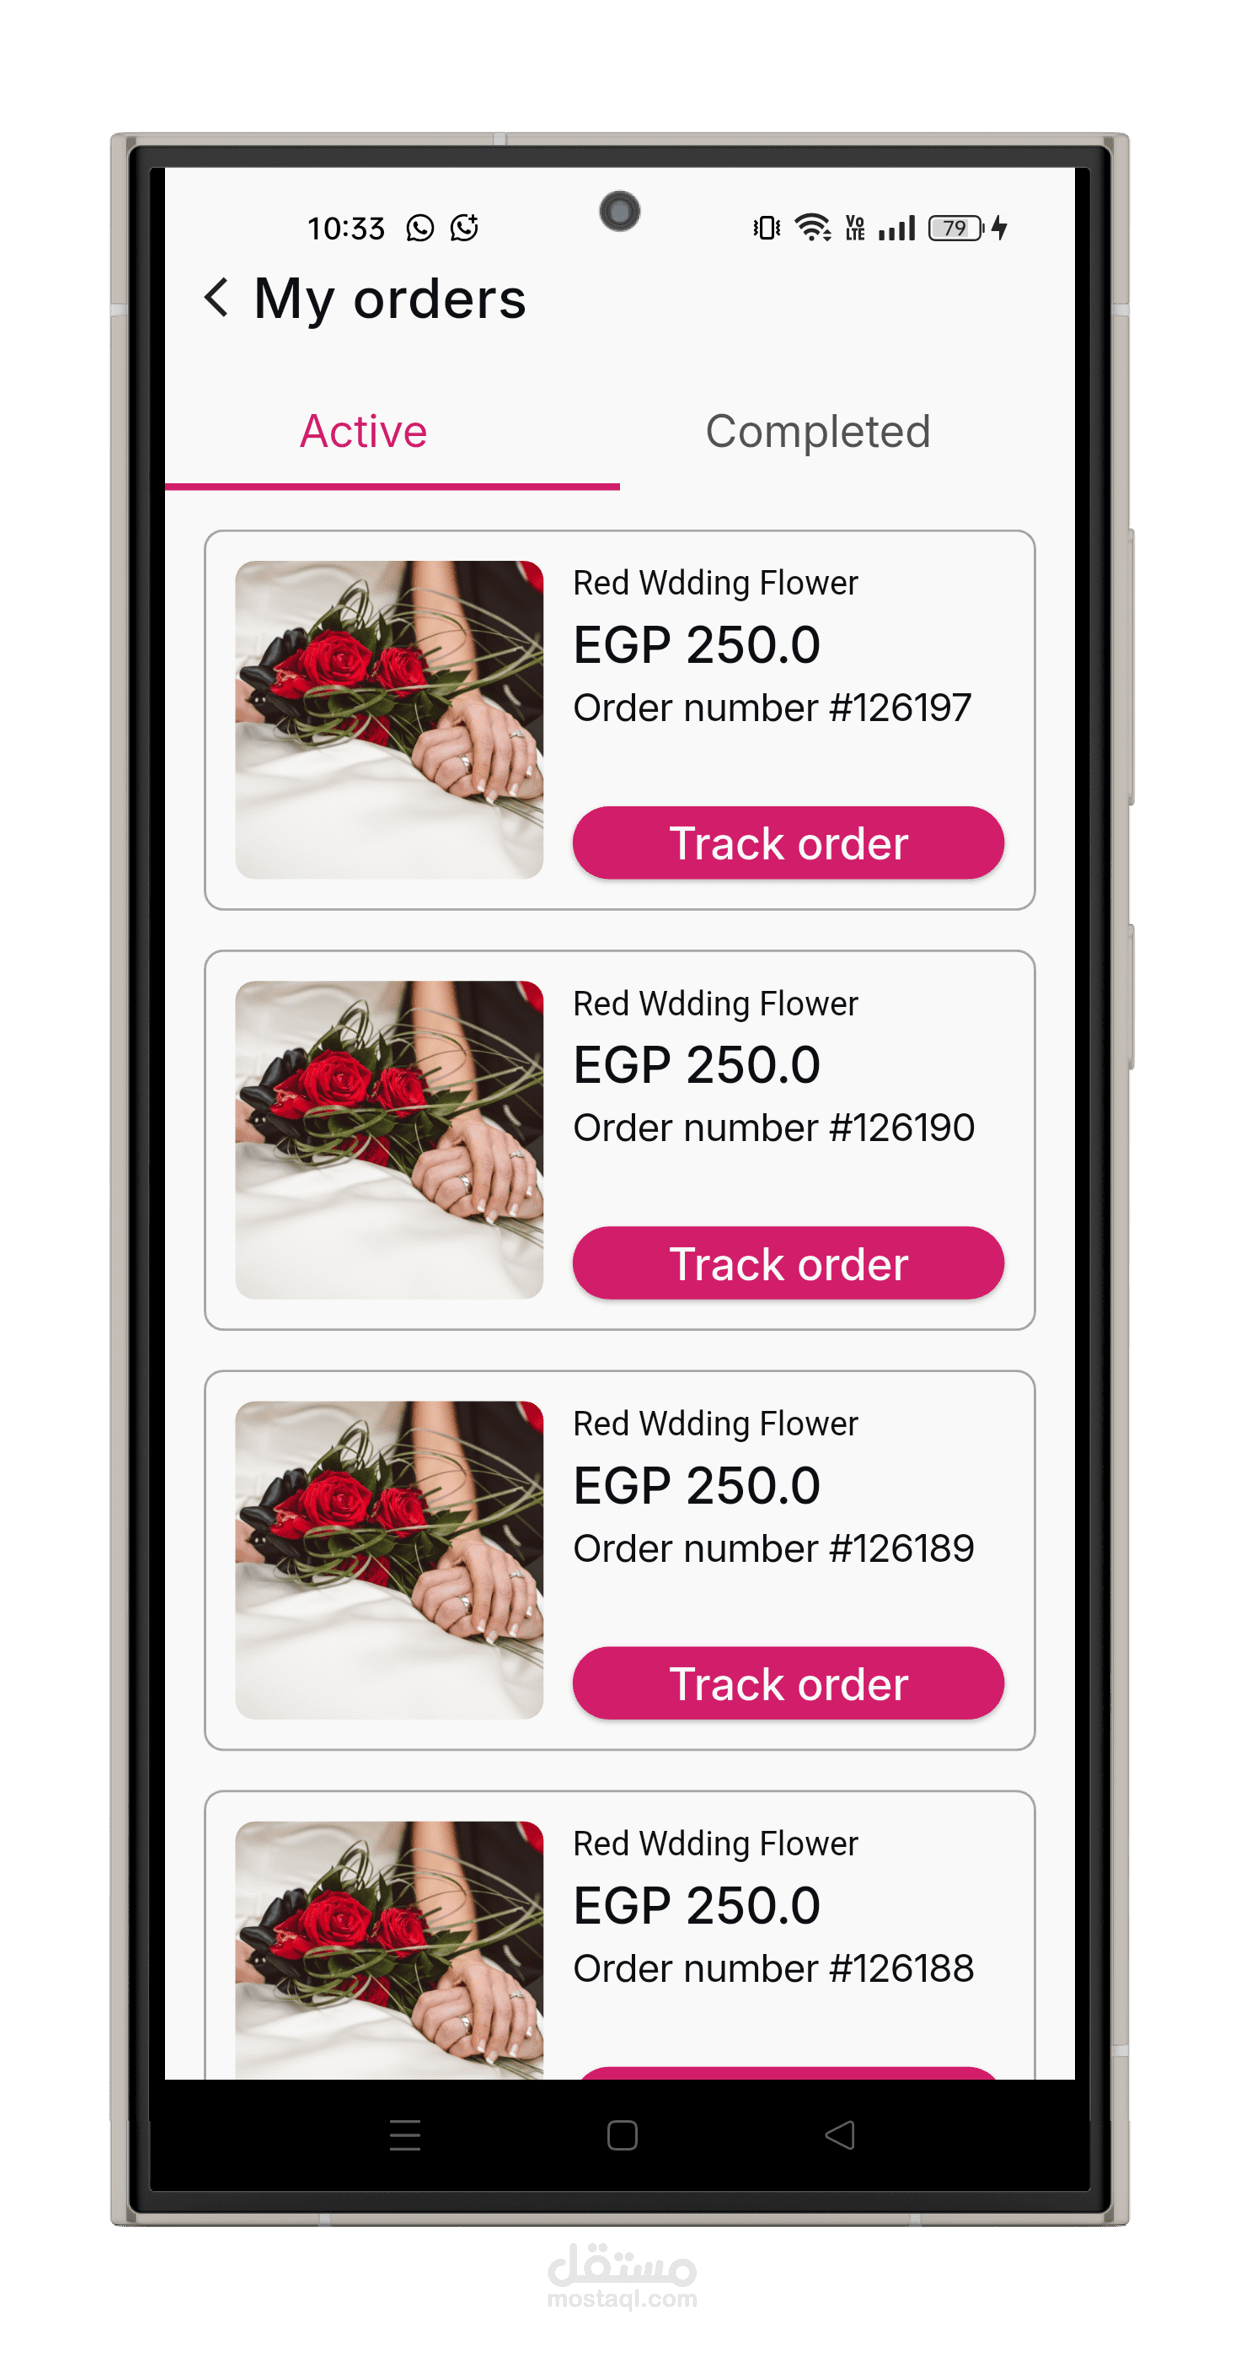Open the order card numbered #126189
This screenshot has height=2359, width=1245.
tap(620, 1560)
